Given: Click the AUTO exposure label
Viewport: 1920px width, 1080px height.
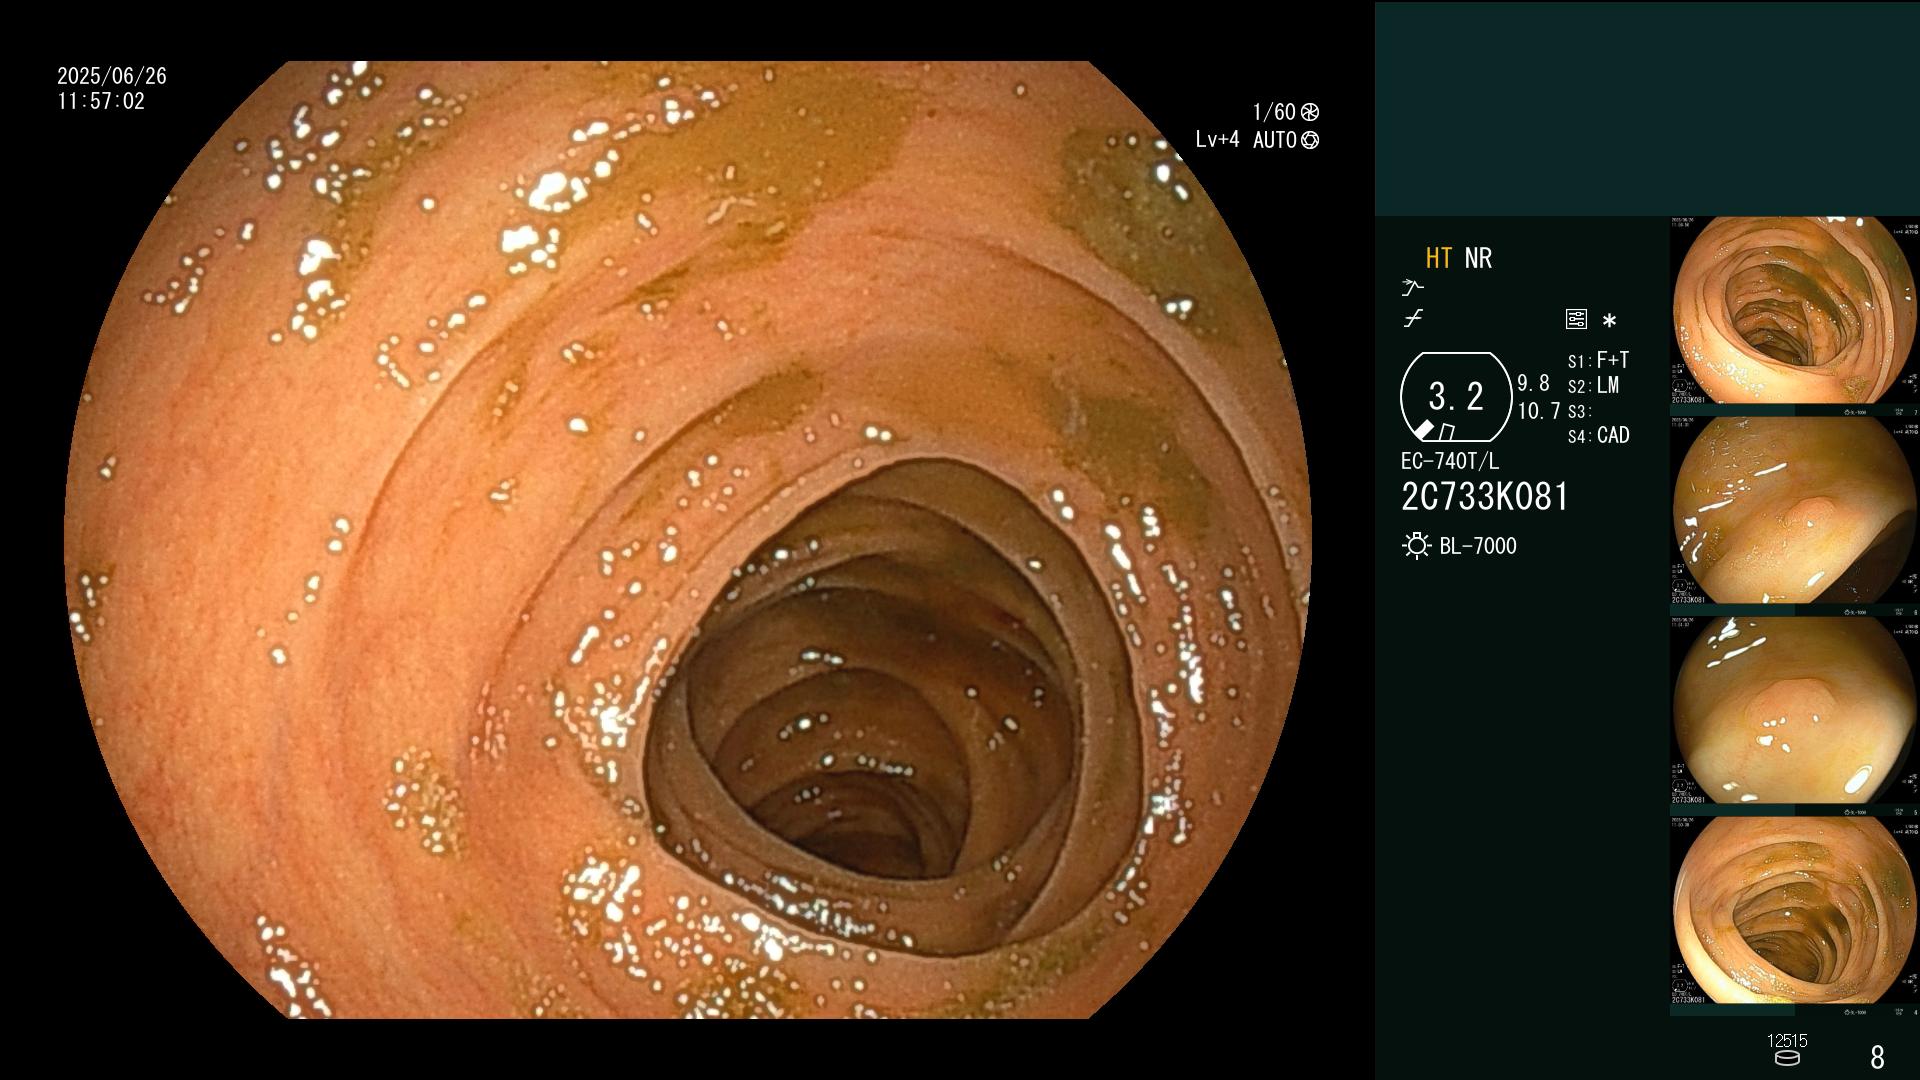Looking at the screenshot, I should (1275, 140).
